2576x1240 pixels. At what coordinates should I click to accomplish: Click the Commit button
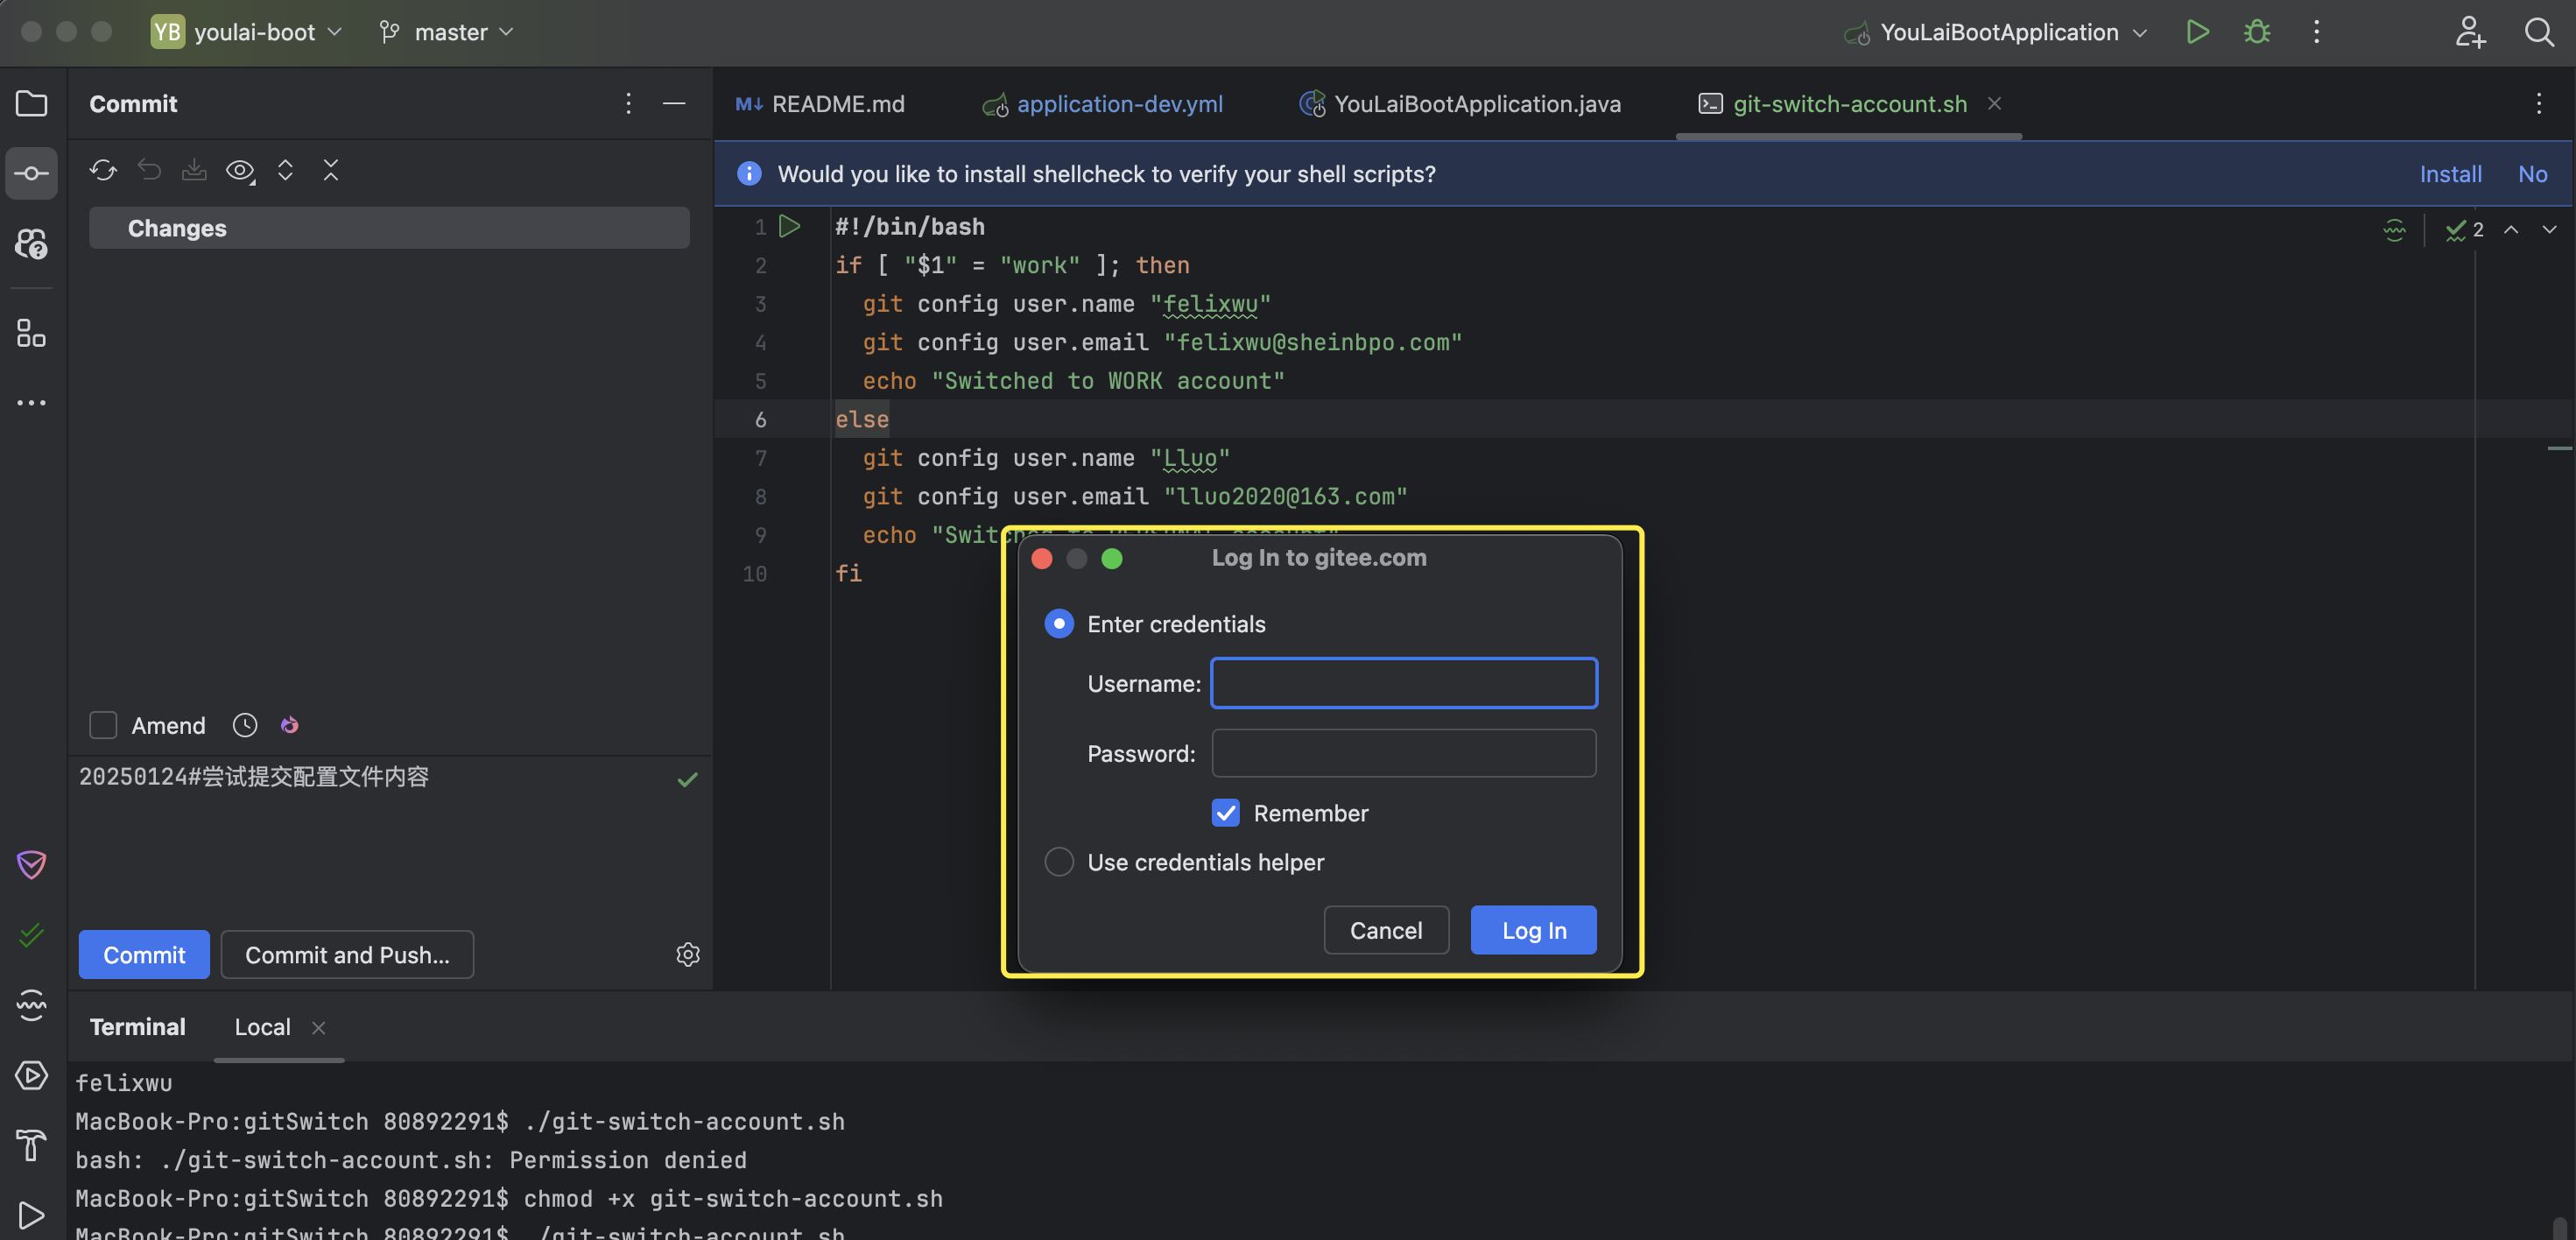(144, 954)
